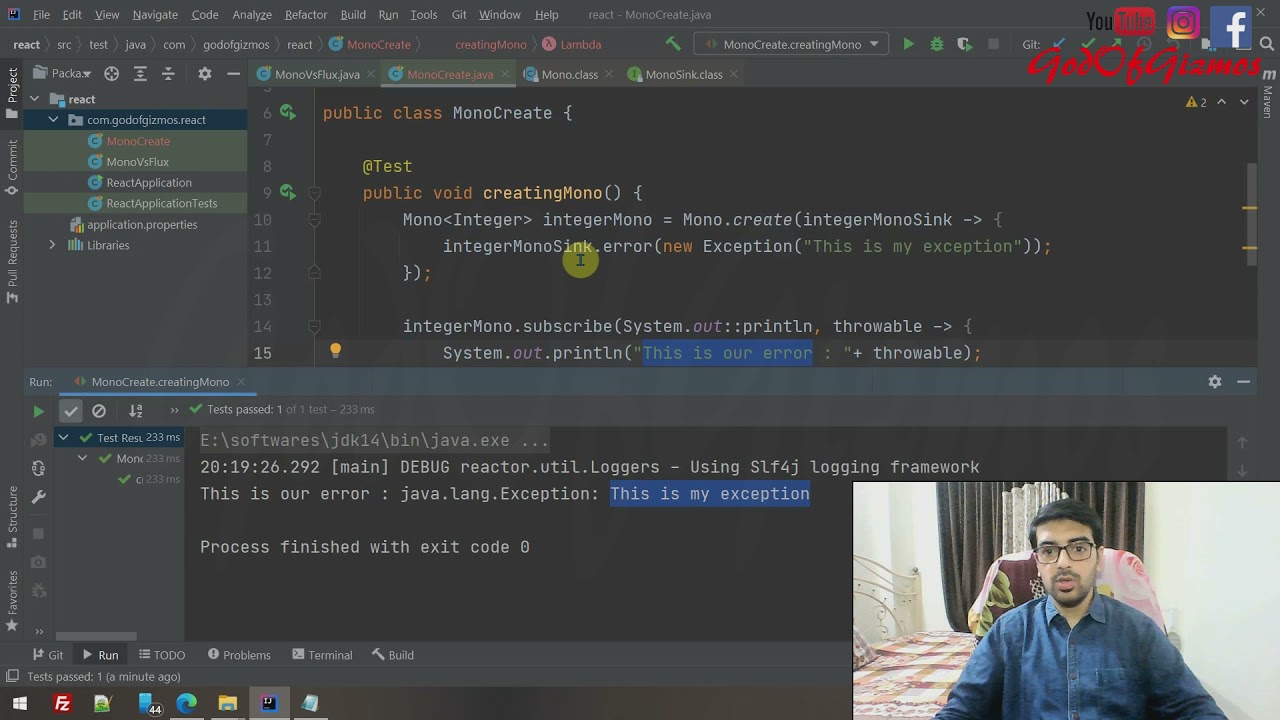Open the Git tool window

[x=47, y=655]
